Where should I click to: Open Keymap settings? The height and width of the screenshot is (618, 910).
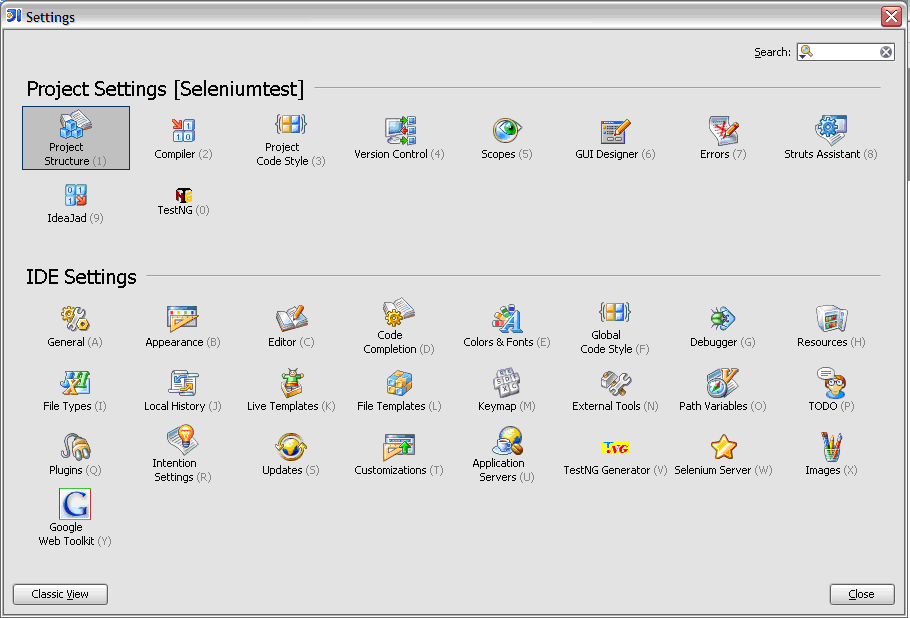pyautogui.click(x=507, y=391)
